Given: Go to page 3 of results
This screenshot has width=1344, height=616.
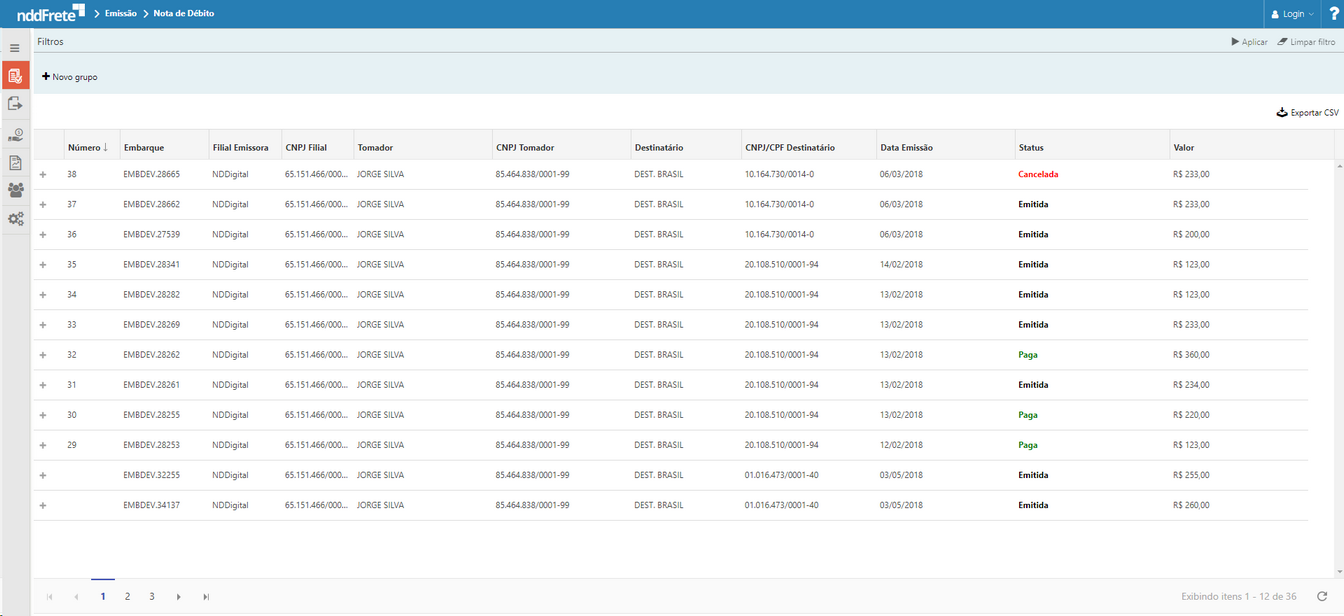Looking at the screenshot, I should (152, 597).
